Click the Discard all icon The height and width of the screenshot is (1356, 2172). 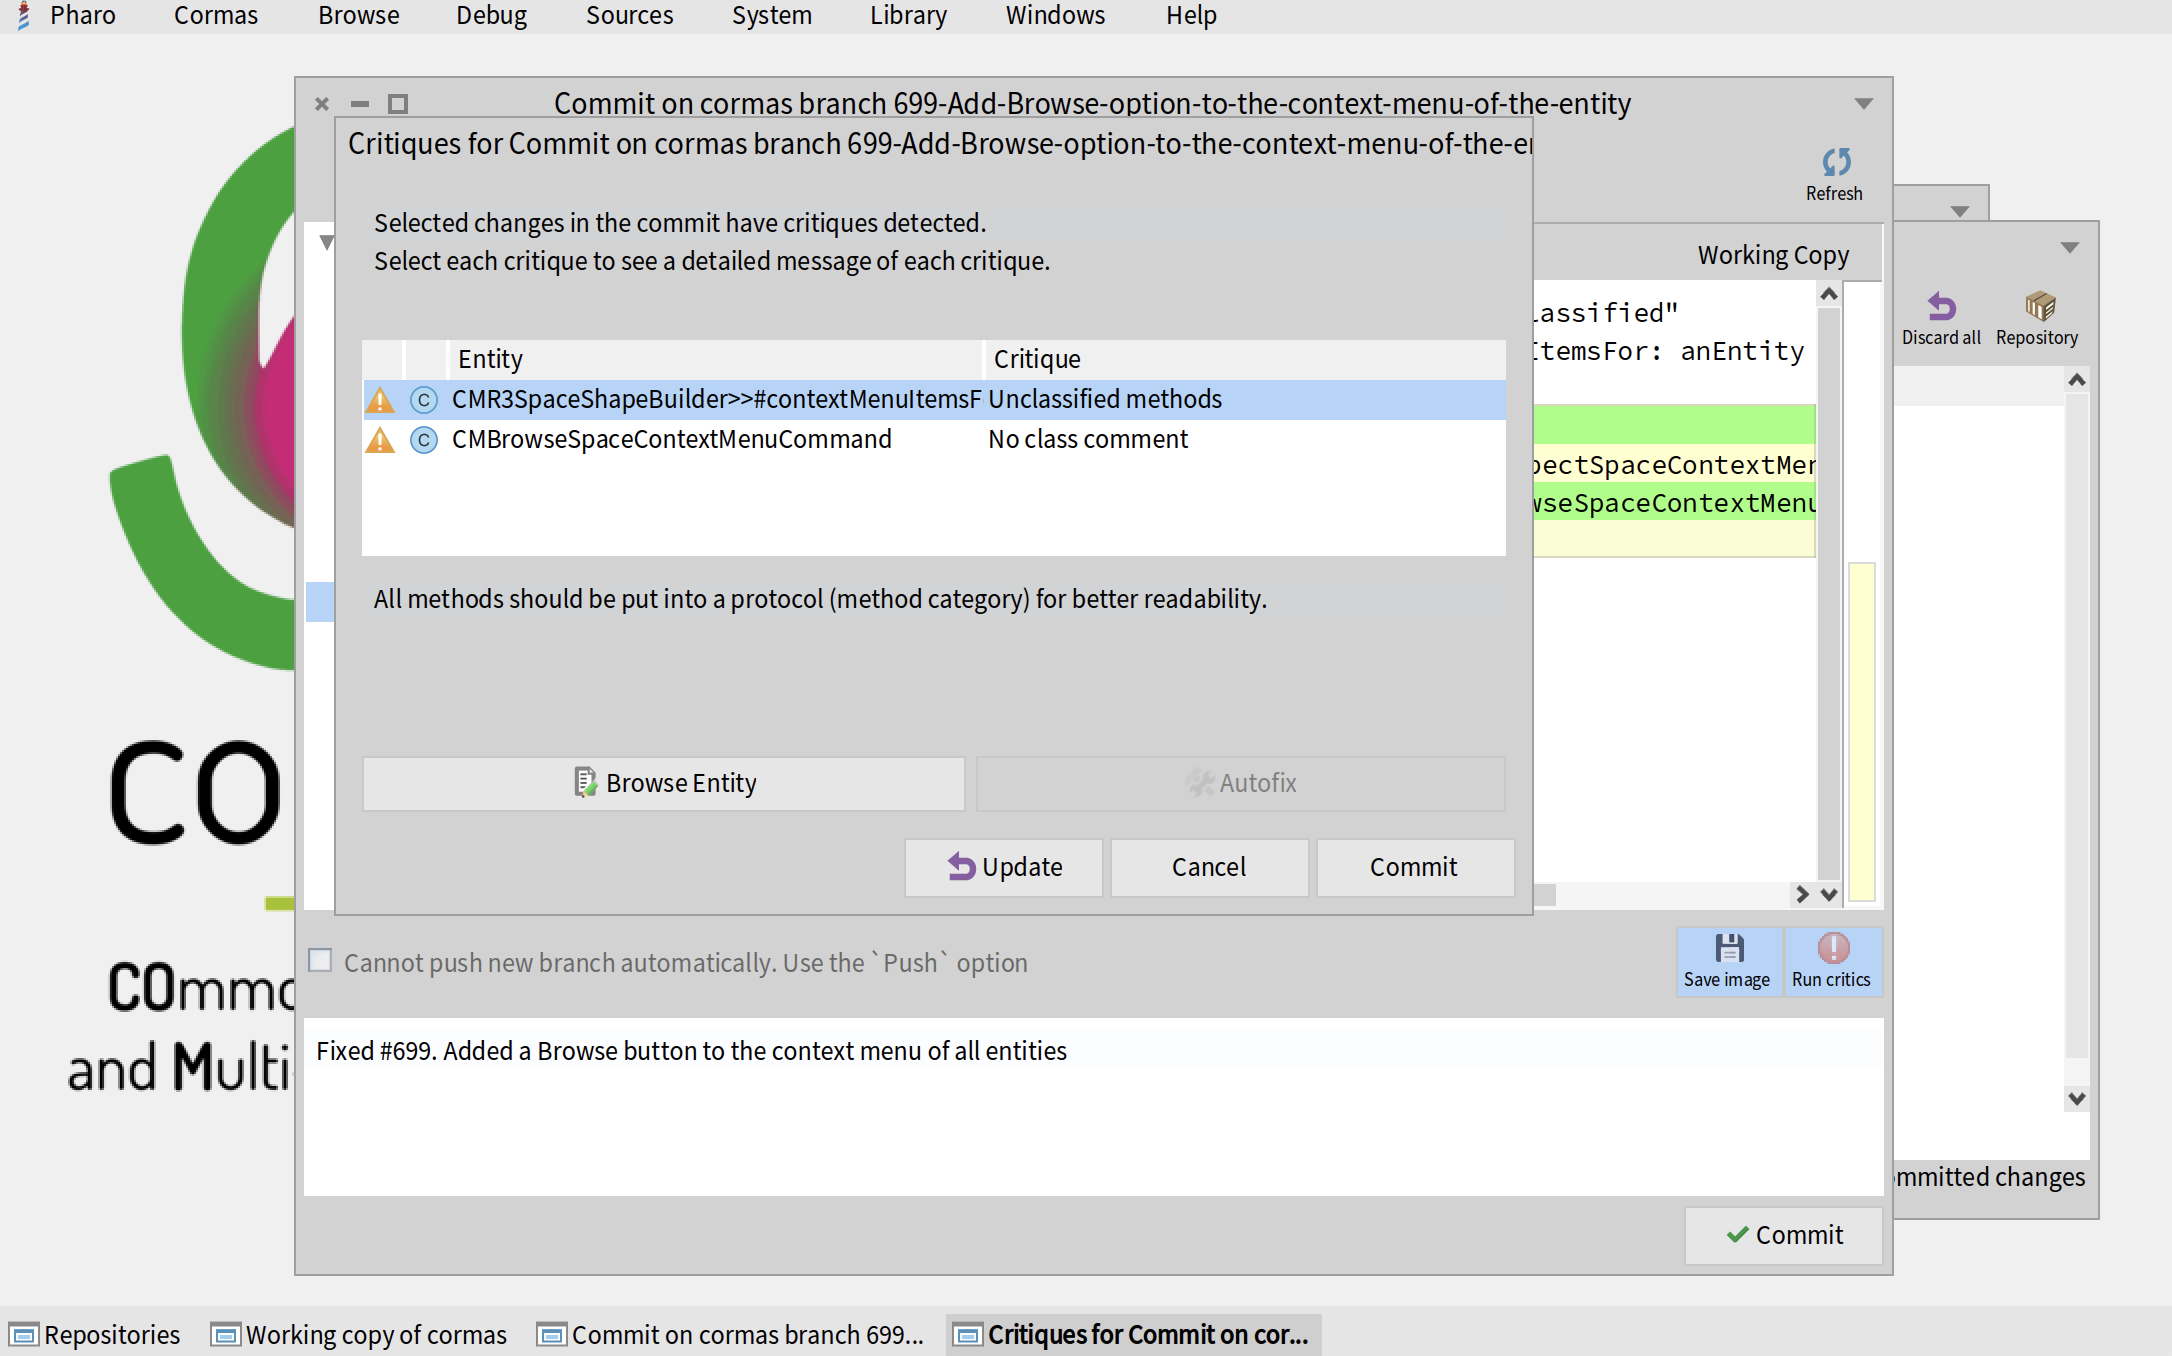pyautogui.click(x=1940, y=307)
